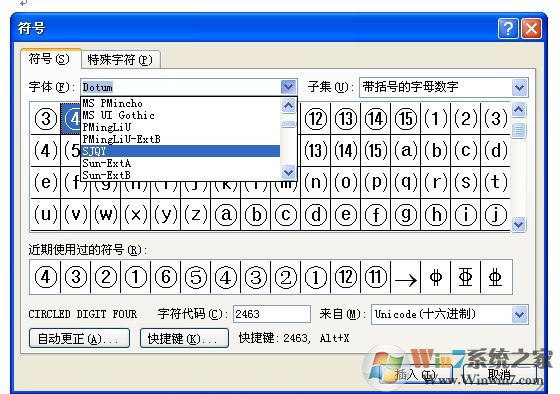
Task: Select circled letter h symbol
Action: pyautogui.click(x=436, y=214)
